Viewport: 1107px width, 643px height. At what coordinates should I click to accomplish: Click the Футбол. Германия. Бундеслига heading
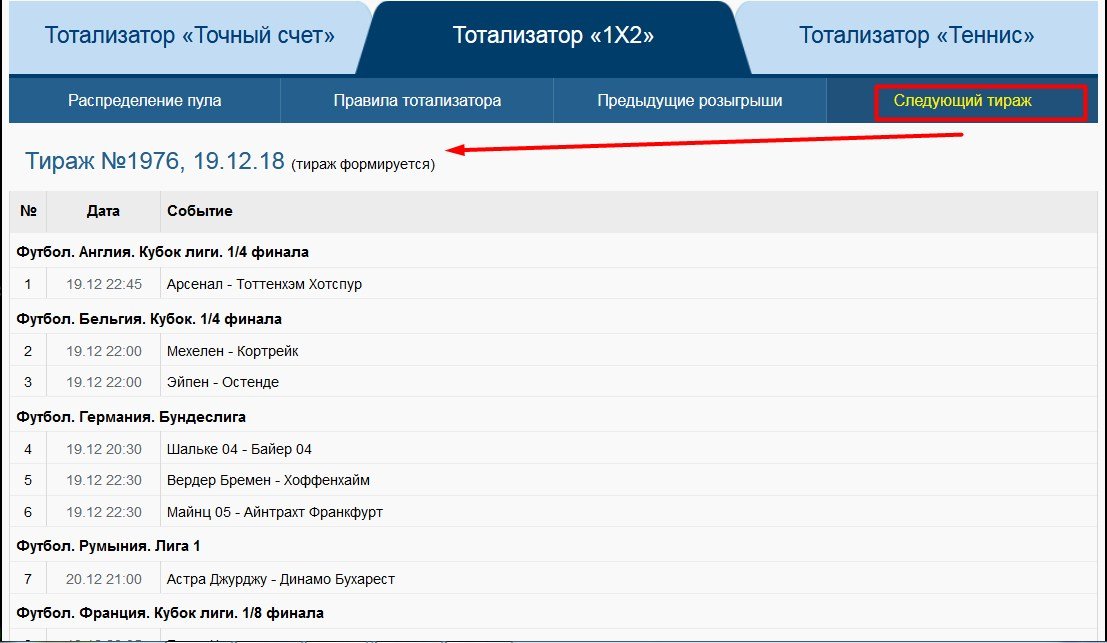(131, 417)
